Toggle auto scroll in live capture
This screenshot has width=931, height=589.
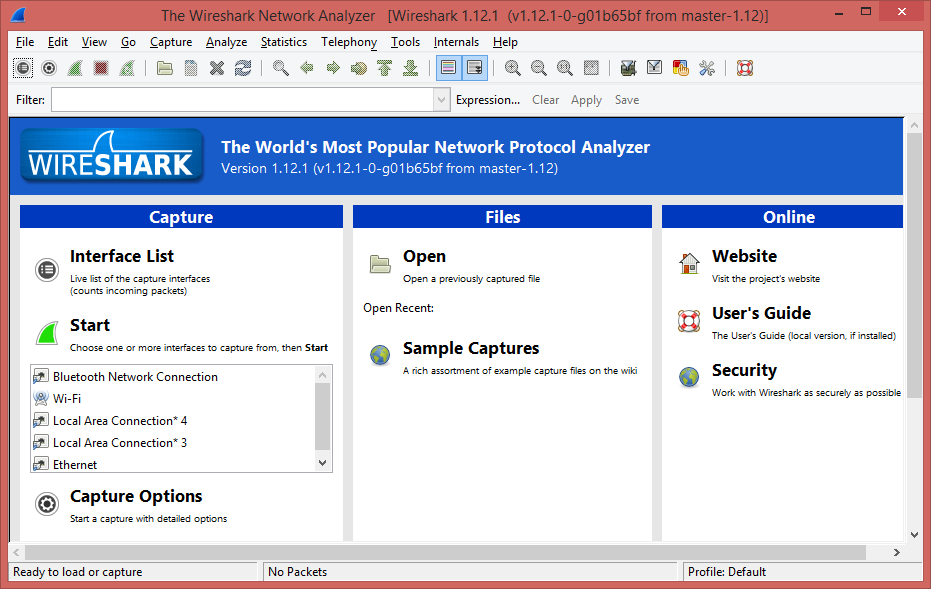coord(474,68)
